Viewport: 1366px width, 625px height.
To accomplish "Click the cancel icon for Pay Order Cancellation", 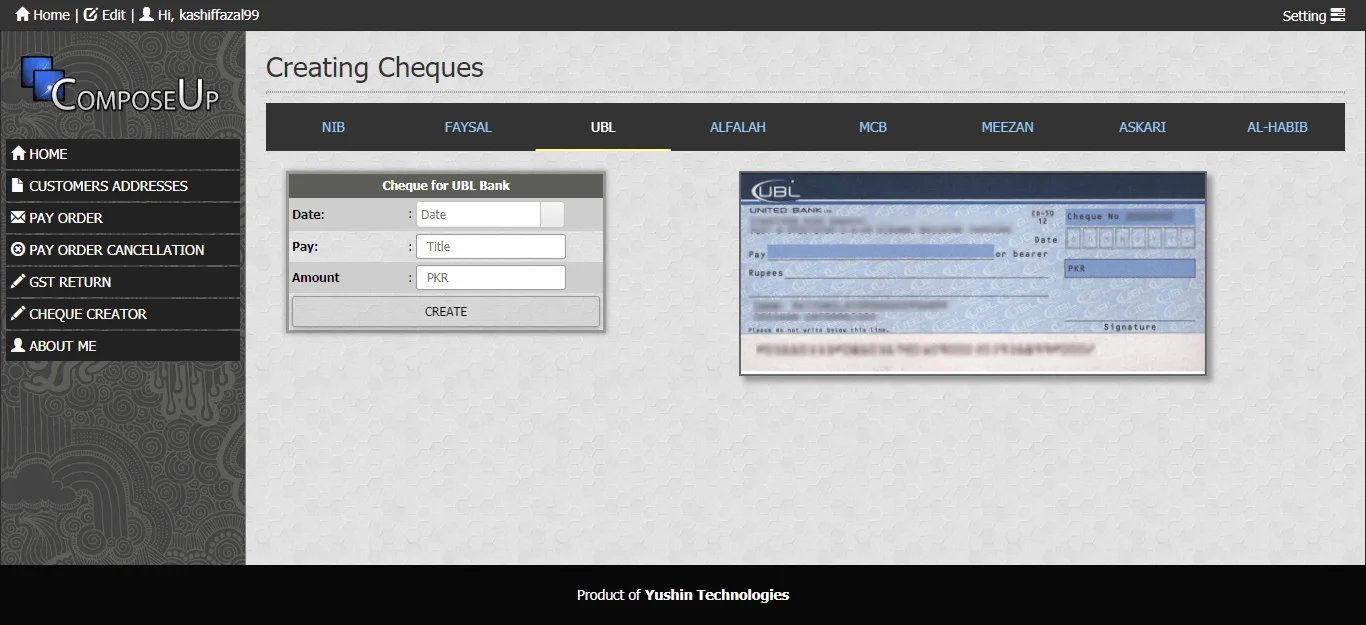I will (x=18, y=250).
